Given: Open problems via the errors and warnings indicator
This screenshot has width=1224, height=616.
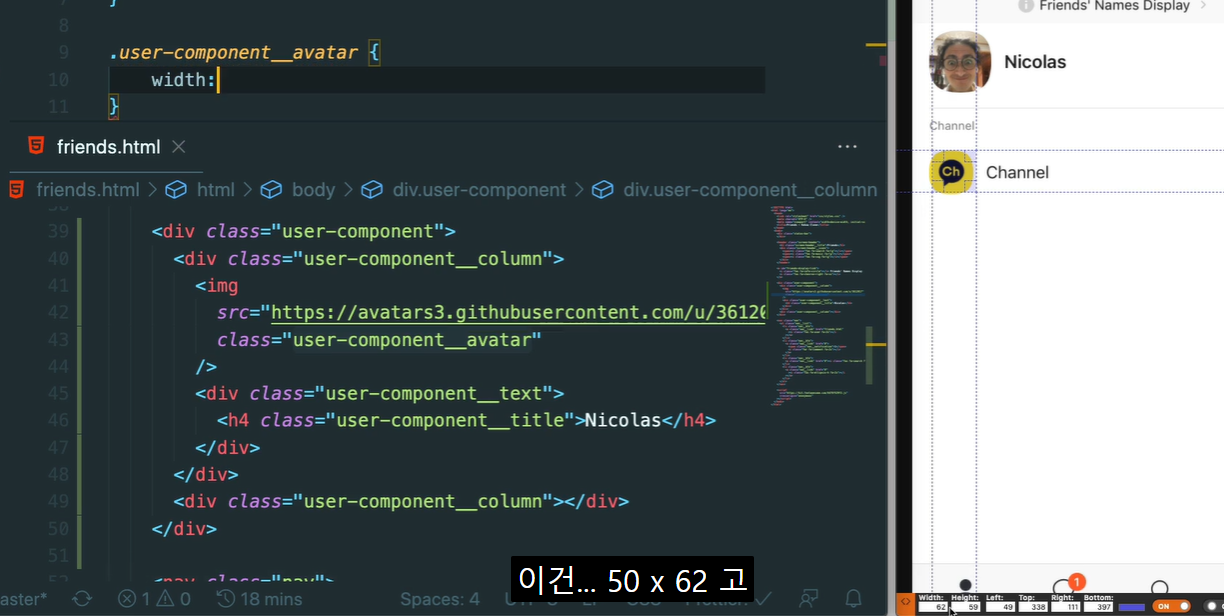Looking at the screenshot, I should 154,599.
